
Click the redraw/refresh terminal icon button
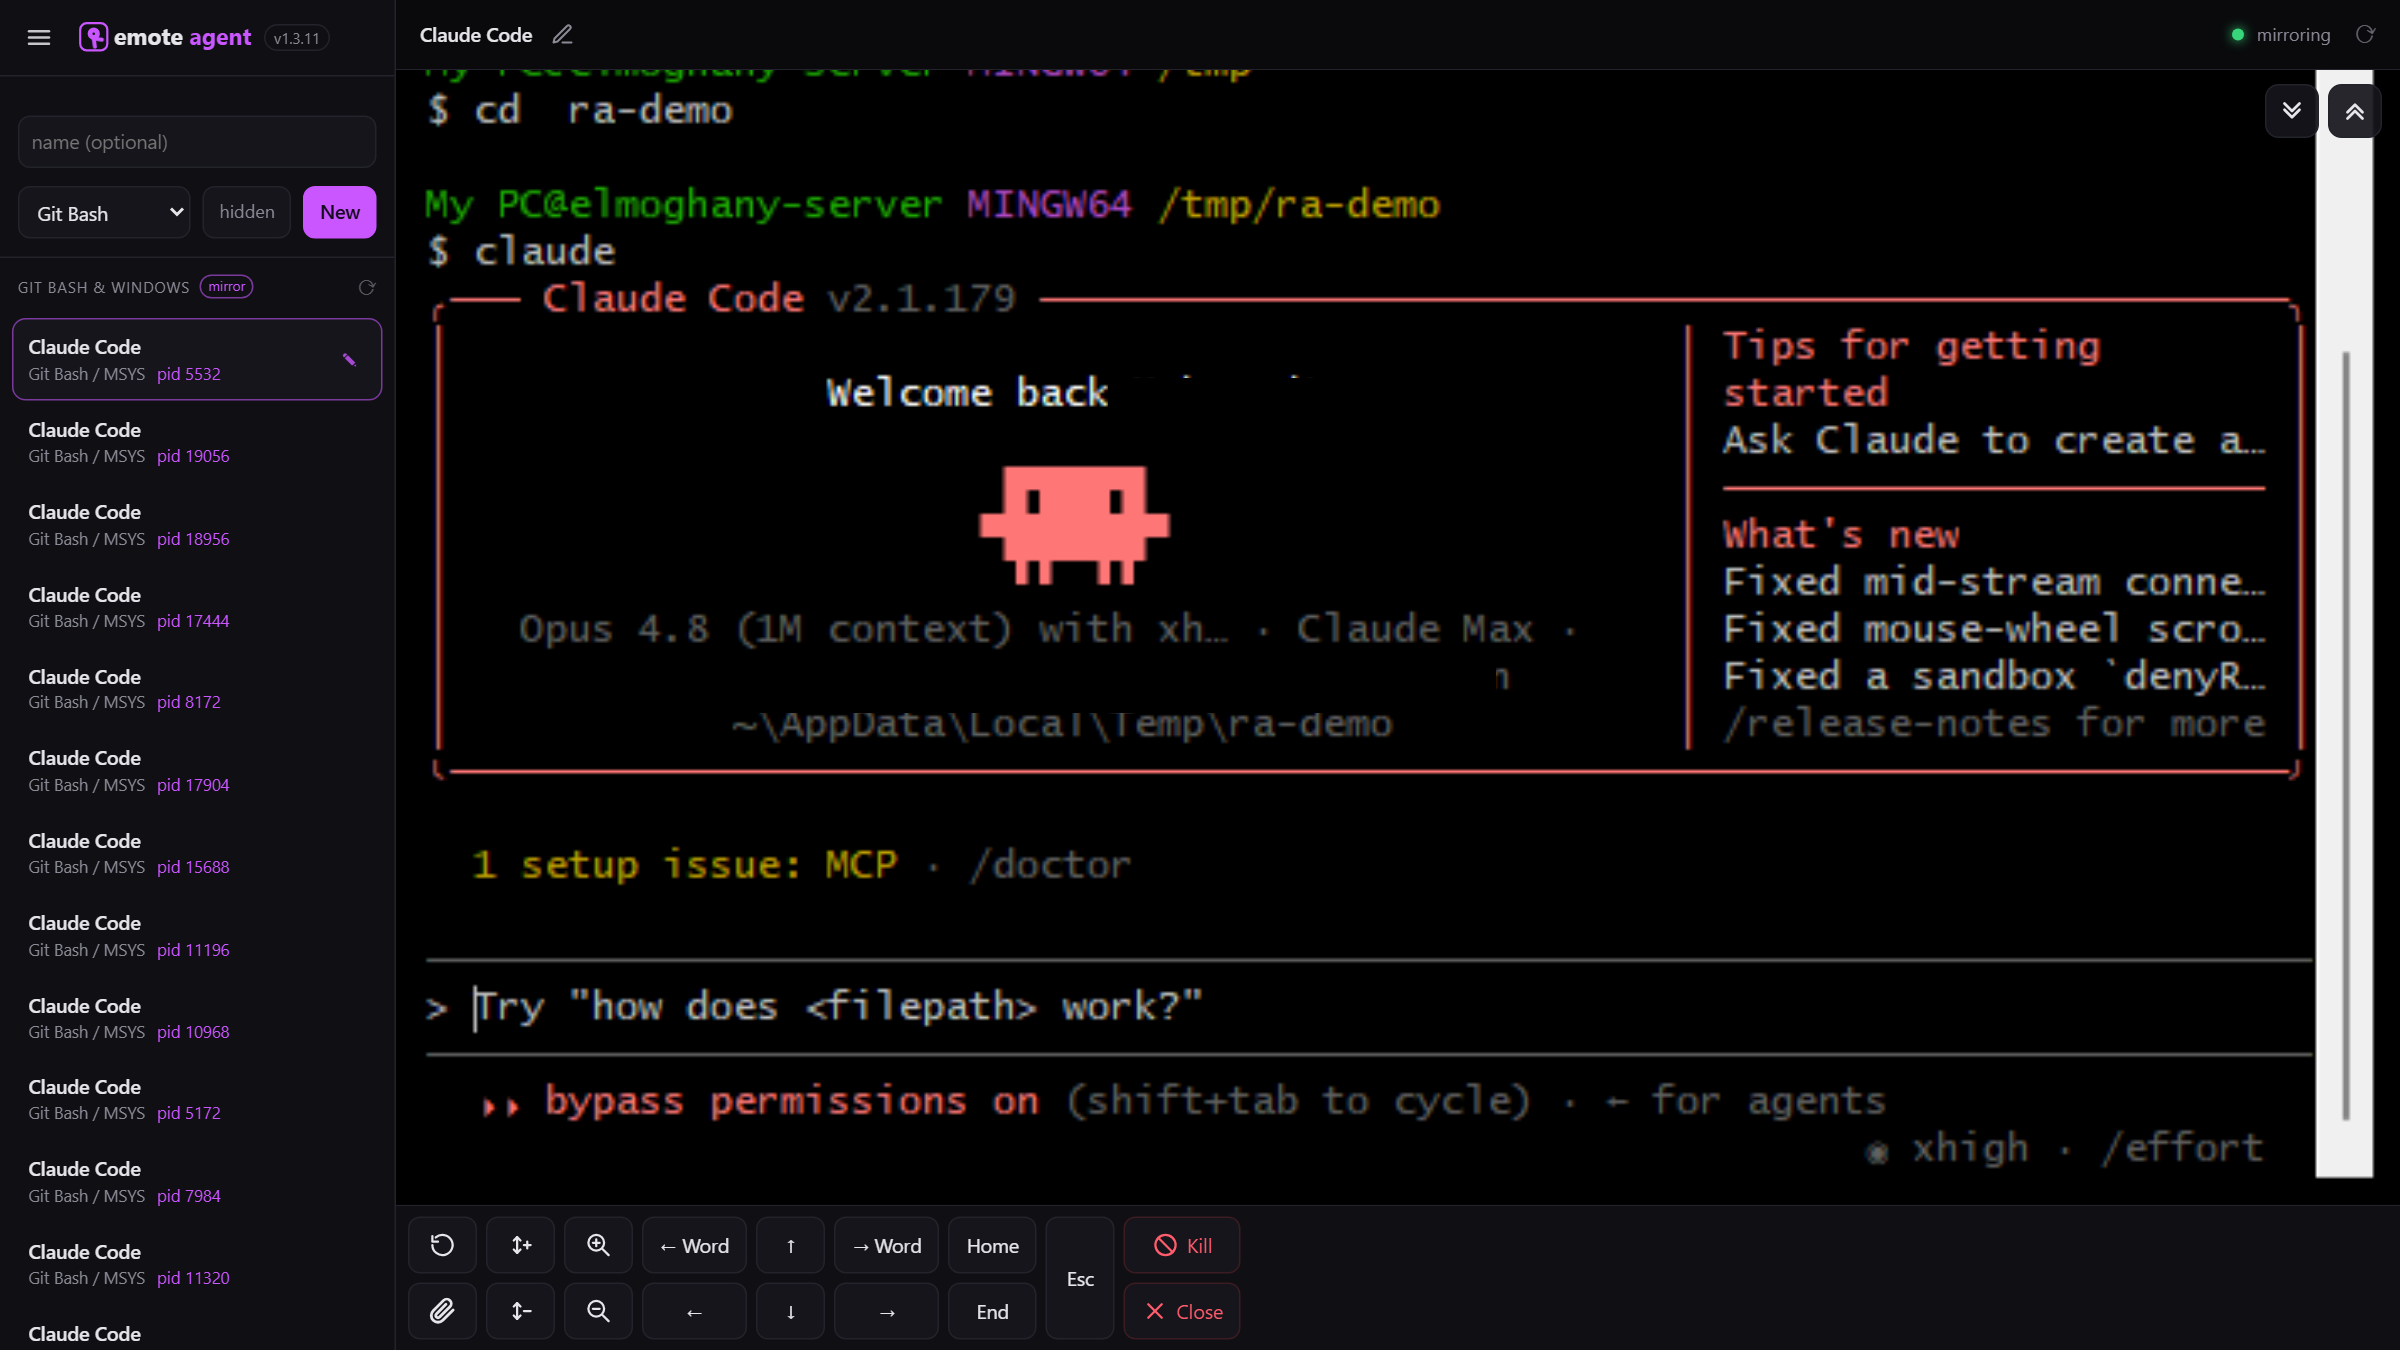pos(442,1245)
